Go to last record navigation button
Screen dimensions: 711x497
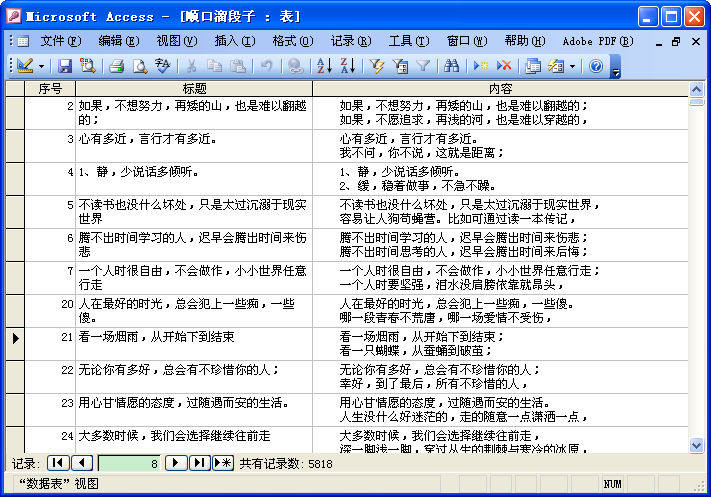pos(200,463)
